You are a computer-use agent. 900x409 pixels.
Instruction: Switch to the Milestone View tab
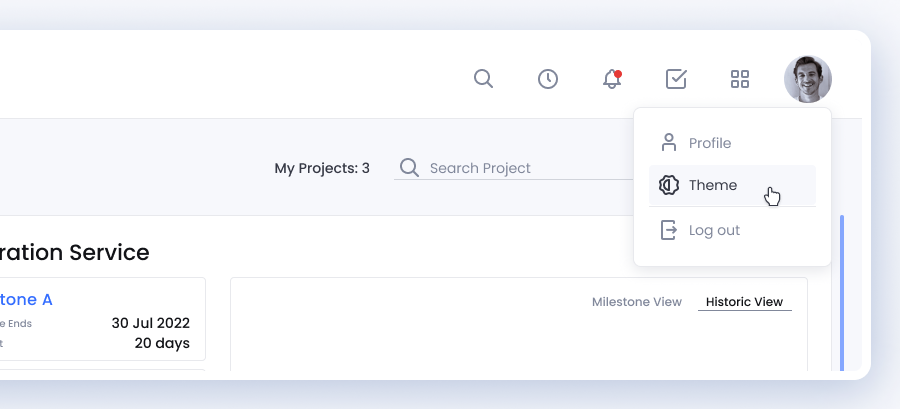[637, 302]
